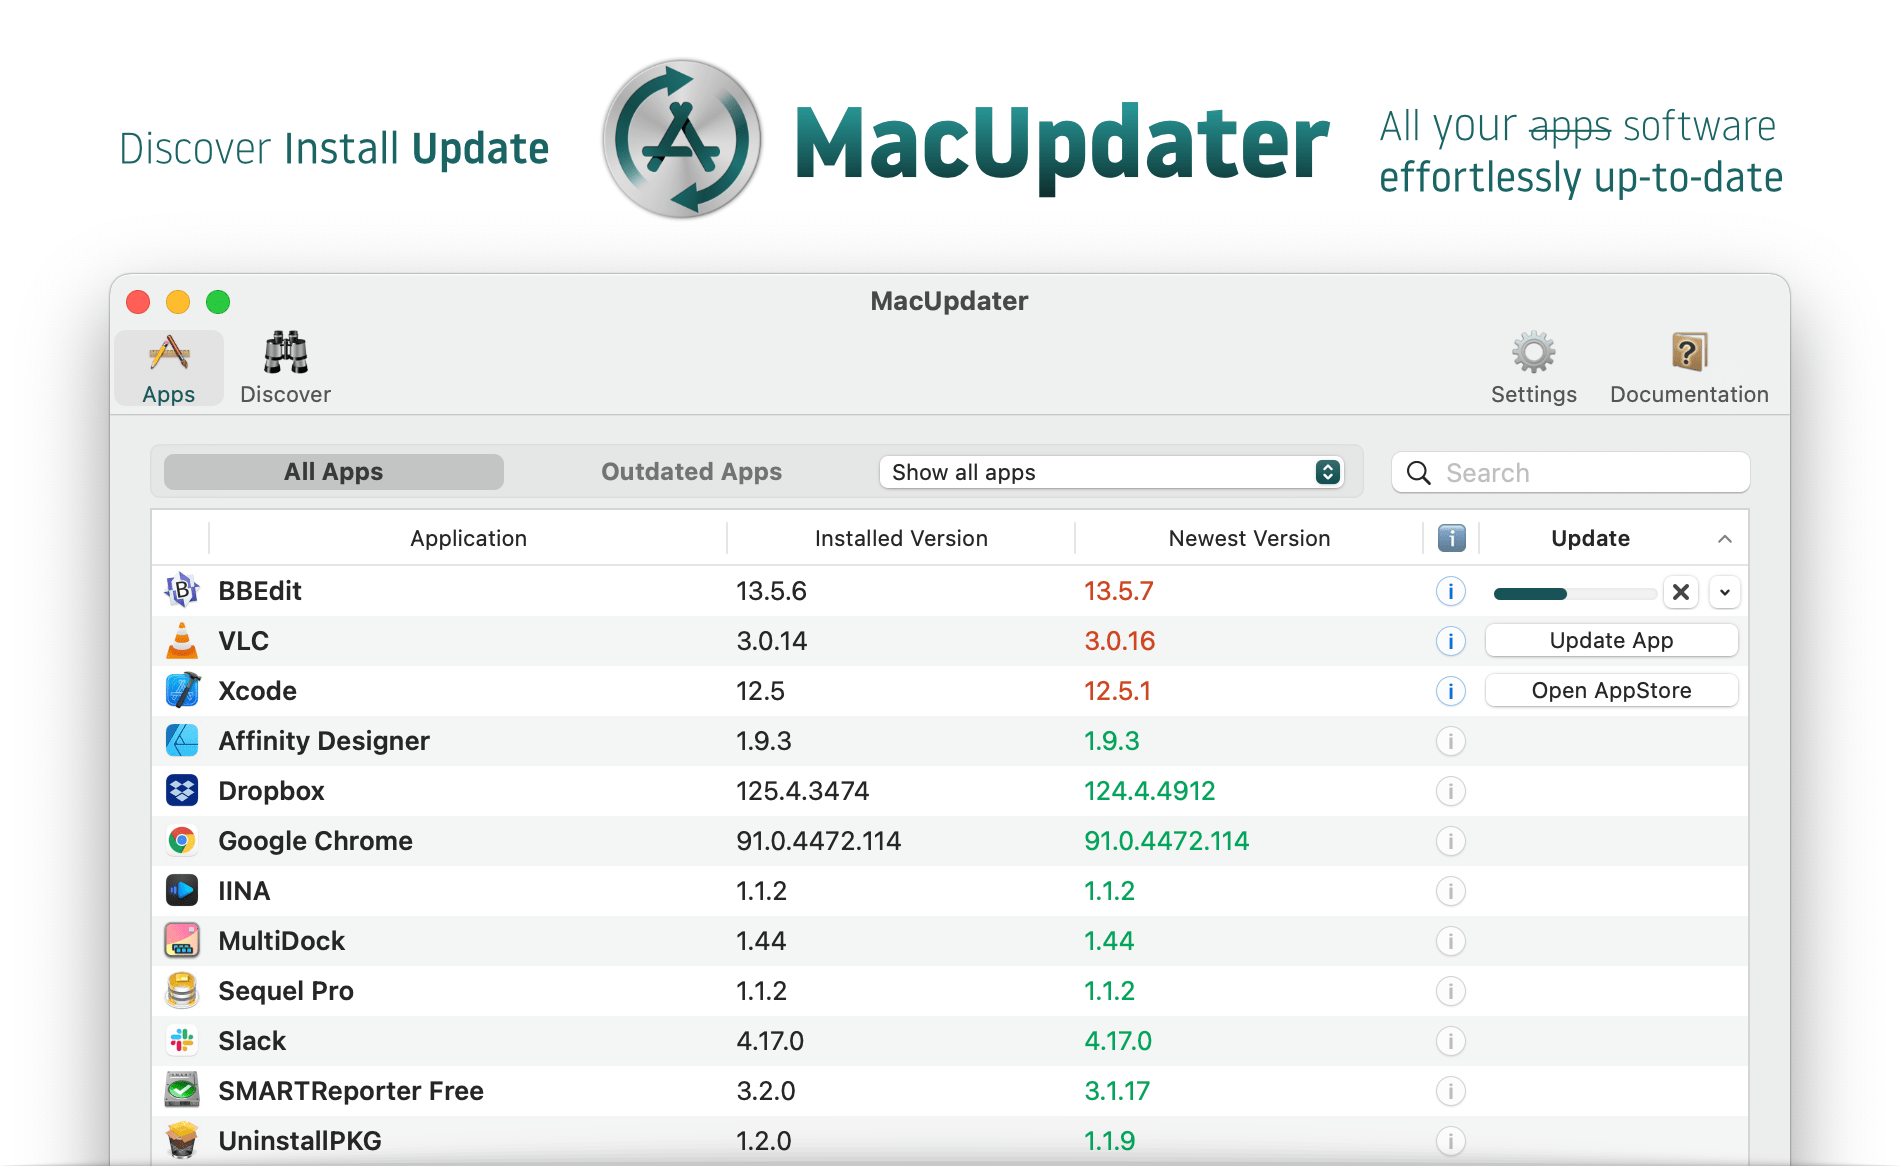Show info for Sequel Pro
Viewport: 1900px width, 1166px height.
1451,991
